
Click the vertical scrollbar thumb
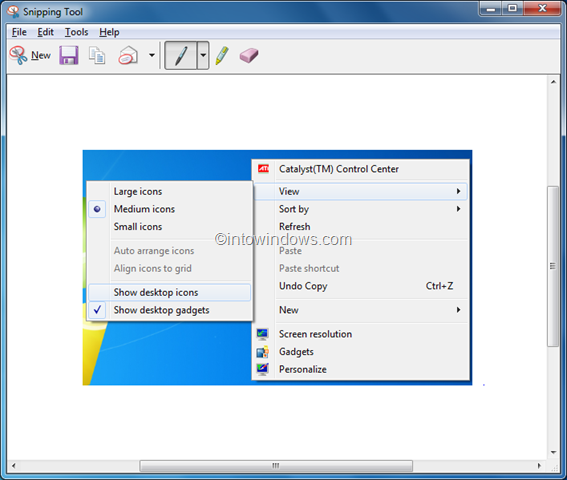tap(553, 266)
